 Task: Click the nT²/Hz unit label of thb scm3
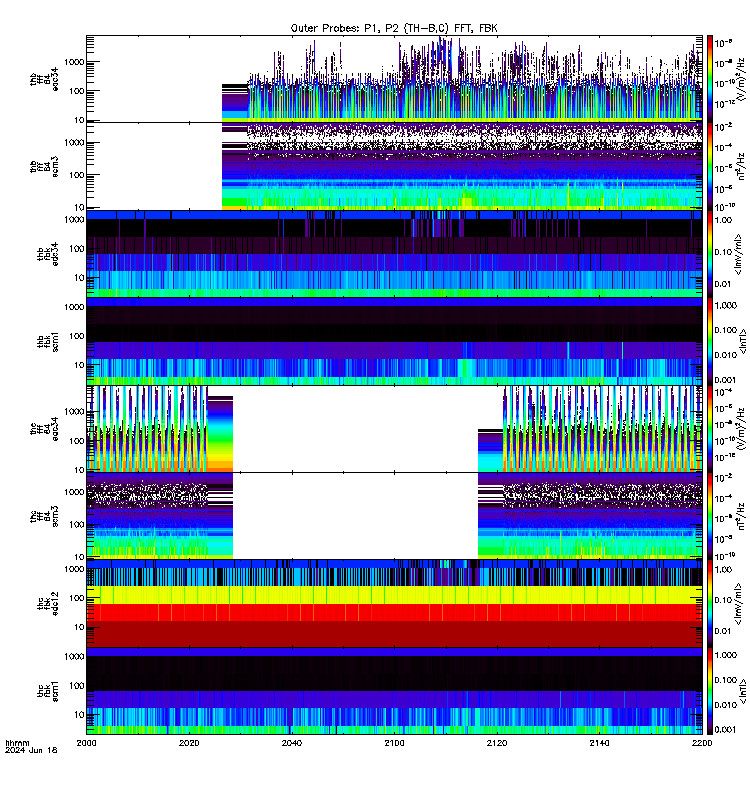tap(742, 167)
